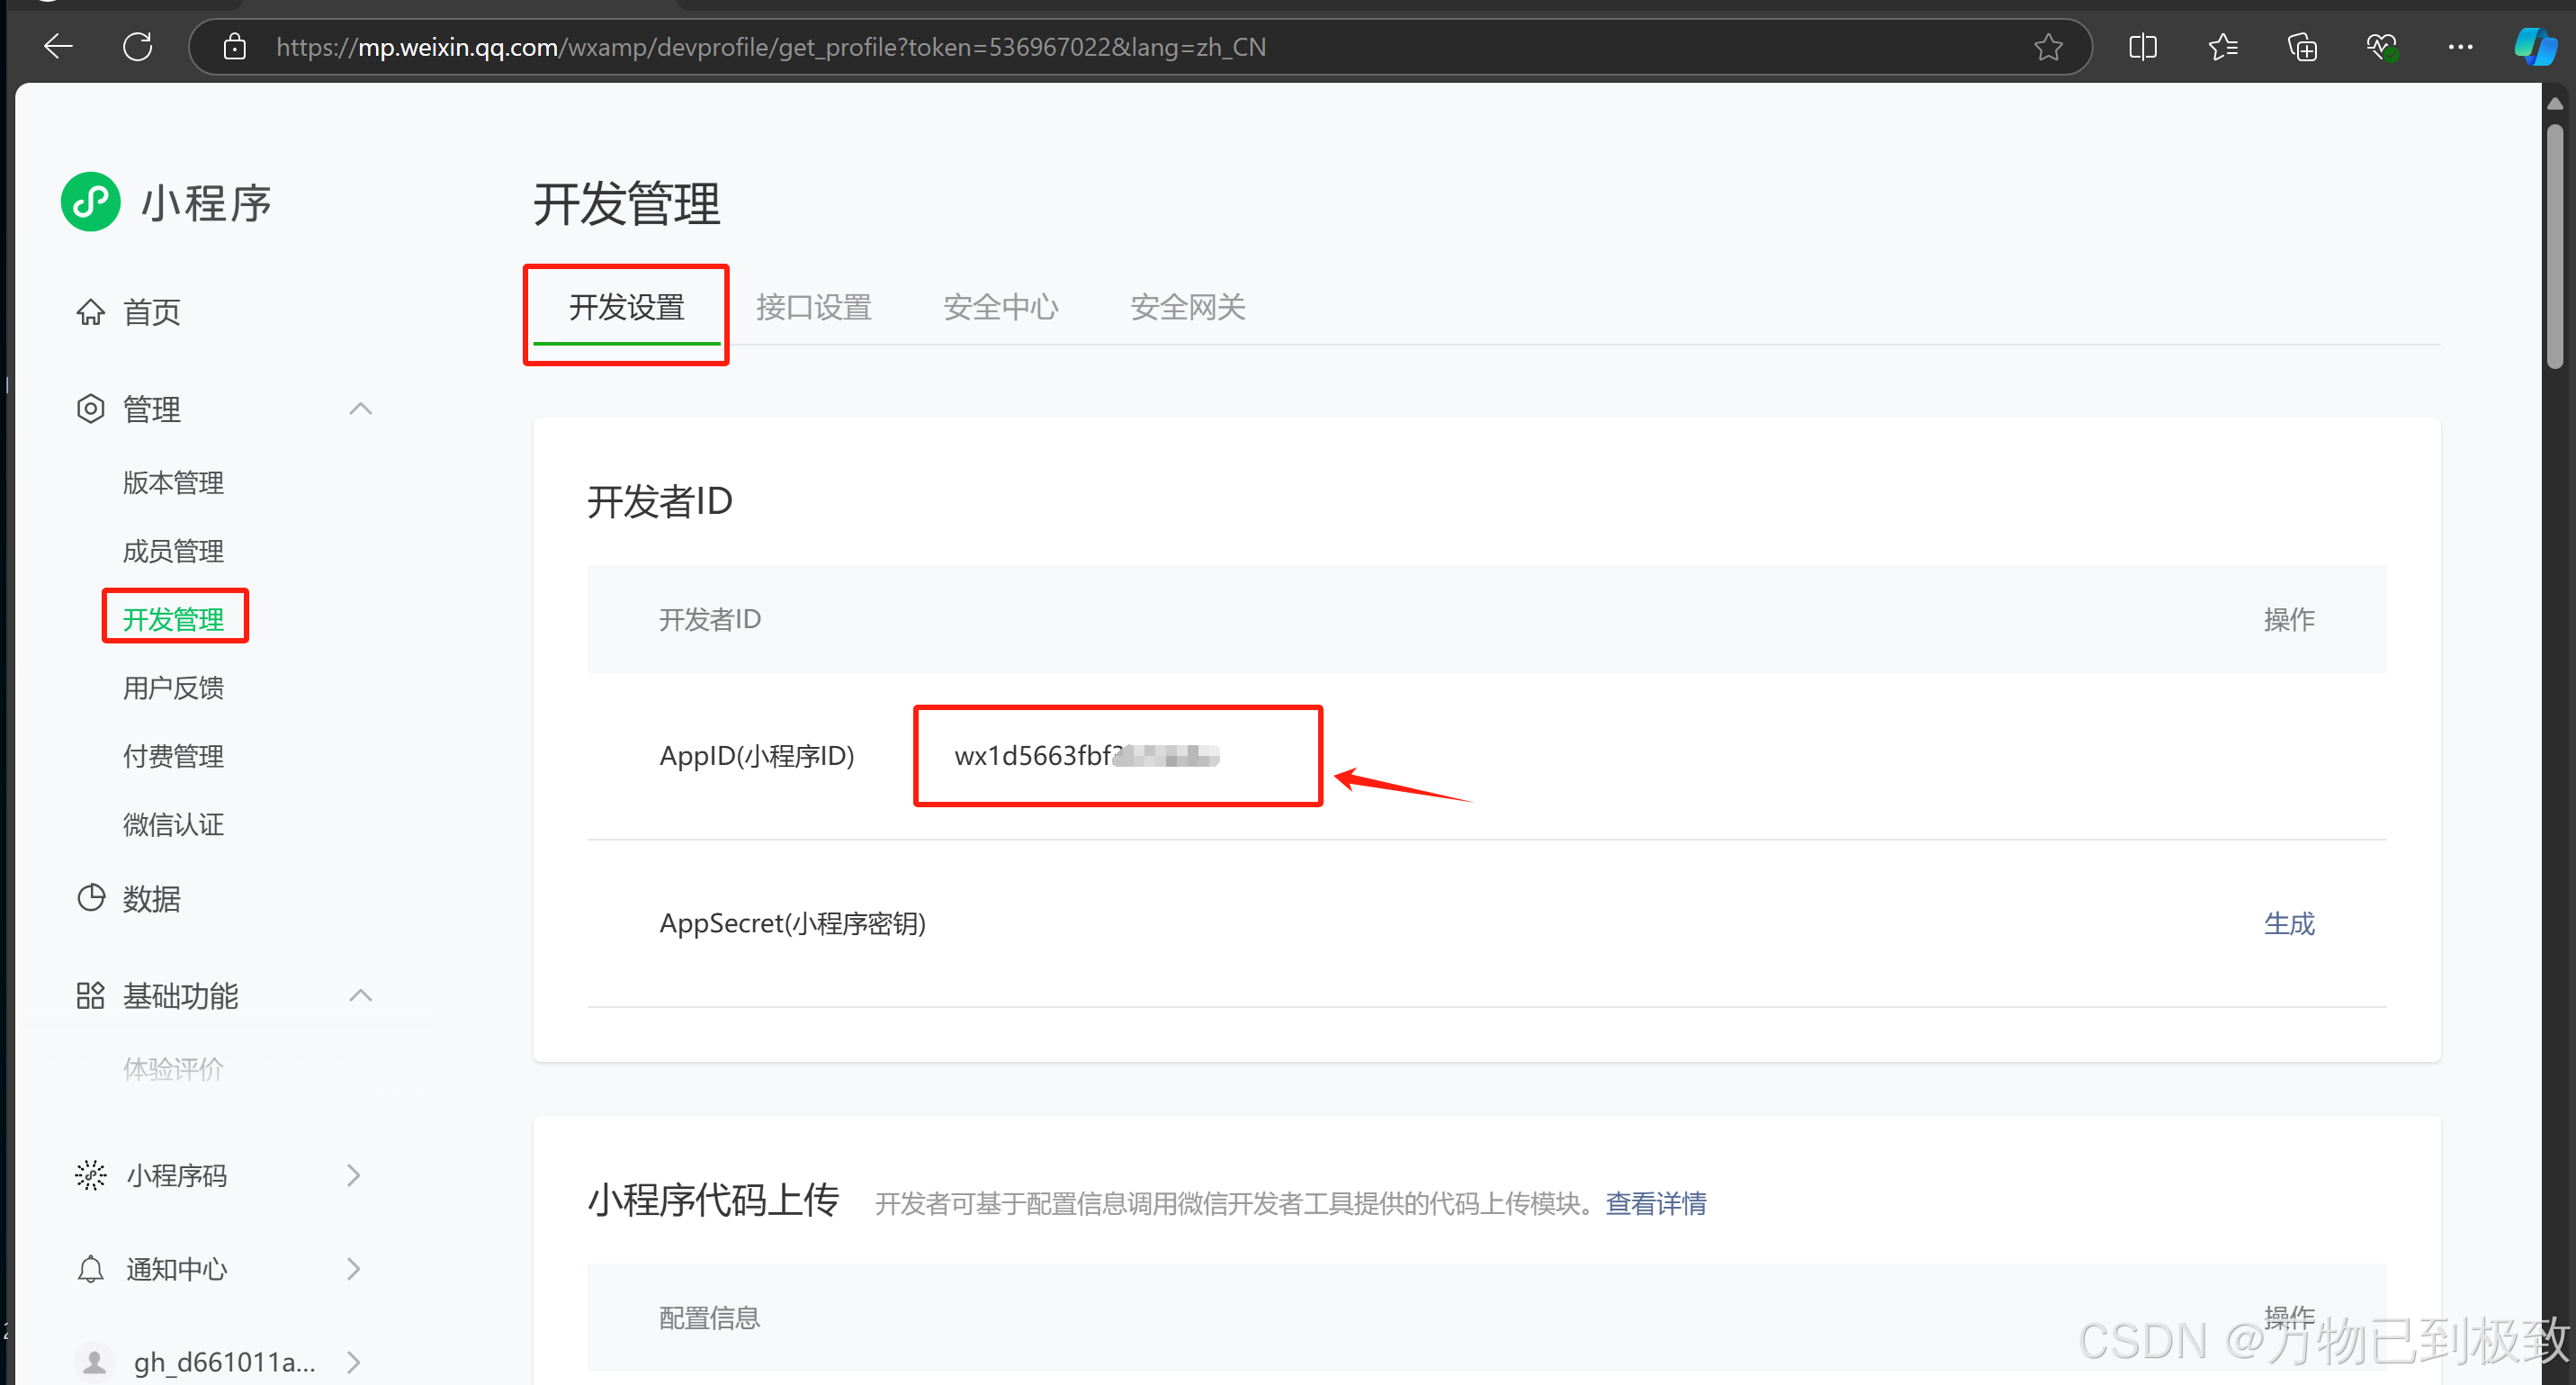Image resolution: width=2576 pixels, height=1385 pixels.
Task: Expand 小程序码 submenu arrow
Action: [353, 1175]
